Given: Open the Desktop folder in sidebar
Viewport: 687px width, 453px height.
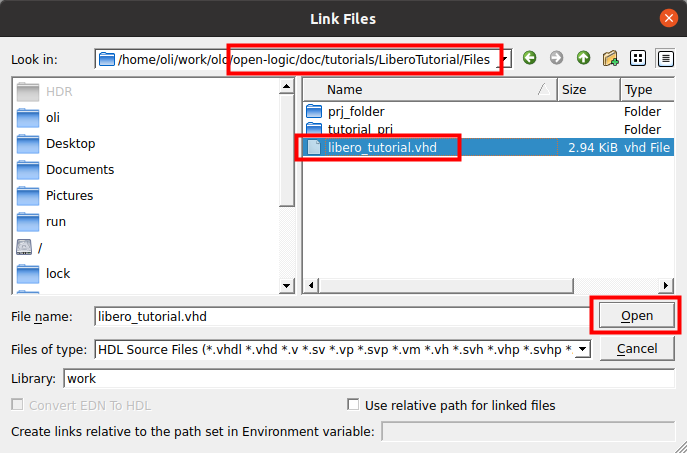Looking at the screenshot, I should 56,144.
